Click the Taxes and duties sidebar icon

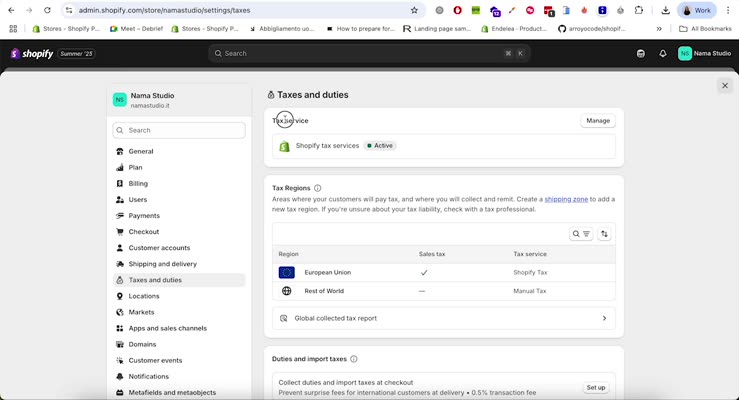point(120,280)
